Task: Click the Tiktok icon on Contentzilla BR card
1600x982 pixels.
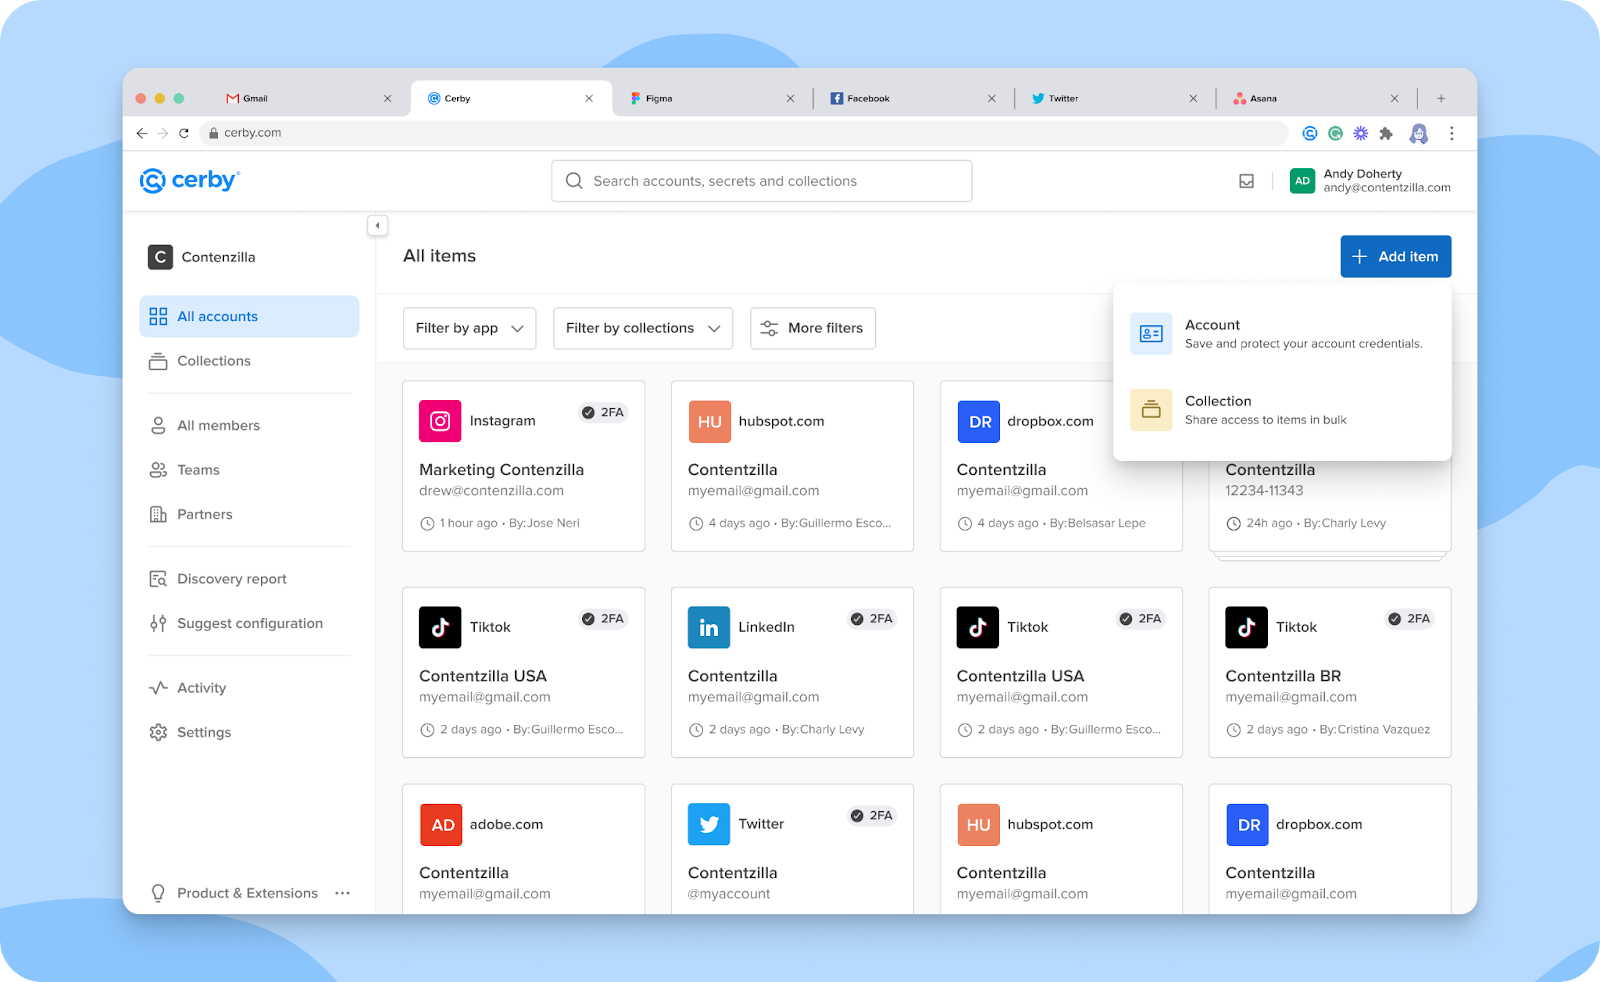Action: 1246,627
